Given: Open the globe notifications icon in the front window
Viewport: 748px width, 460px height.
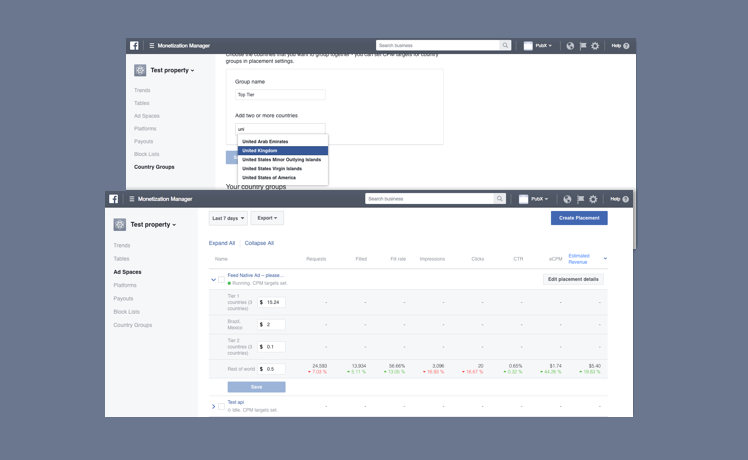Looking at the screenshot, I should (567, 199).
